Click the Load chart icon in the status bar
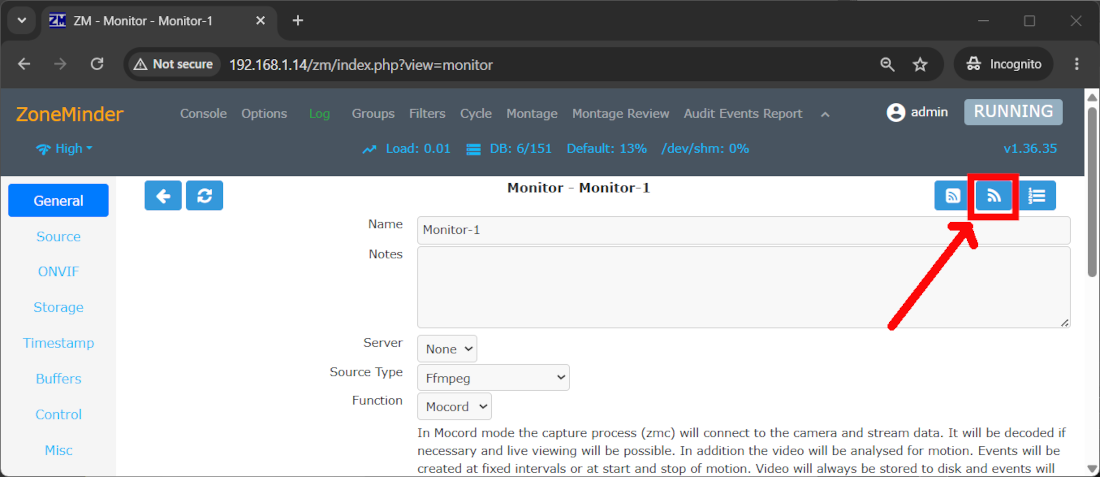Screen dimensions: 1100x477 coord(370,149)
